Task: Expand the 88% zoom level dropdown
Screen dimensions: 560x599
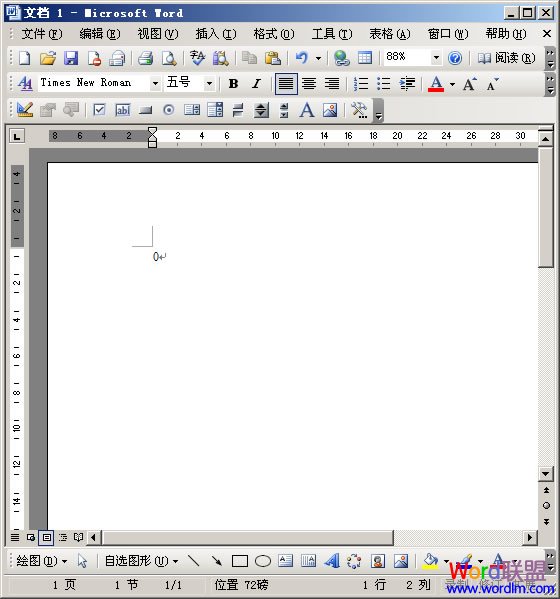Action: 436,58
